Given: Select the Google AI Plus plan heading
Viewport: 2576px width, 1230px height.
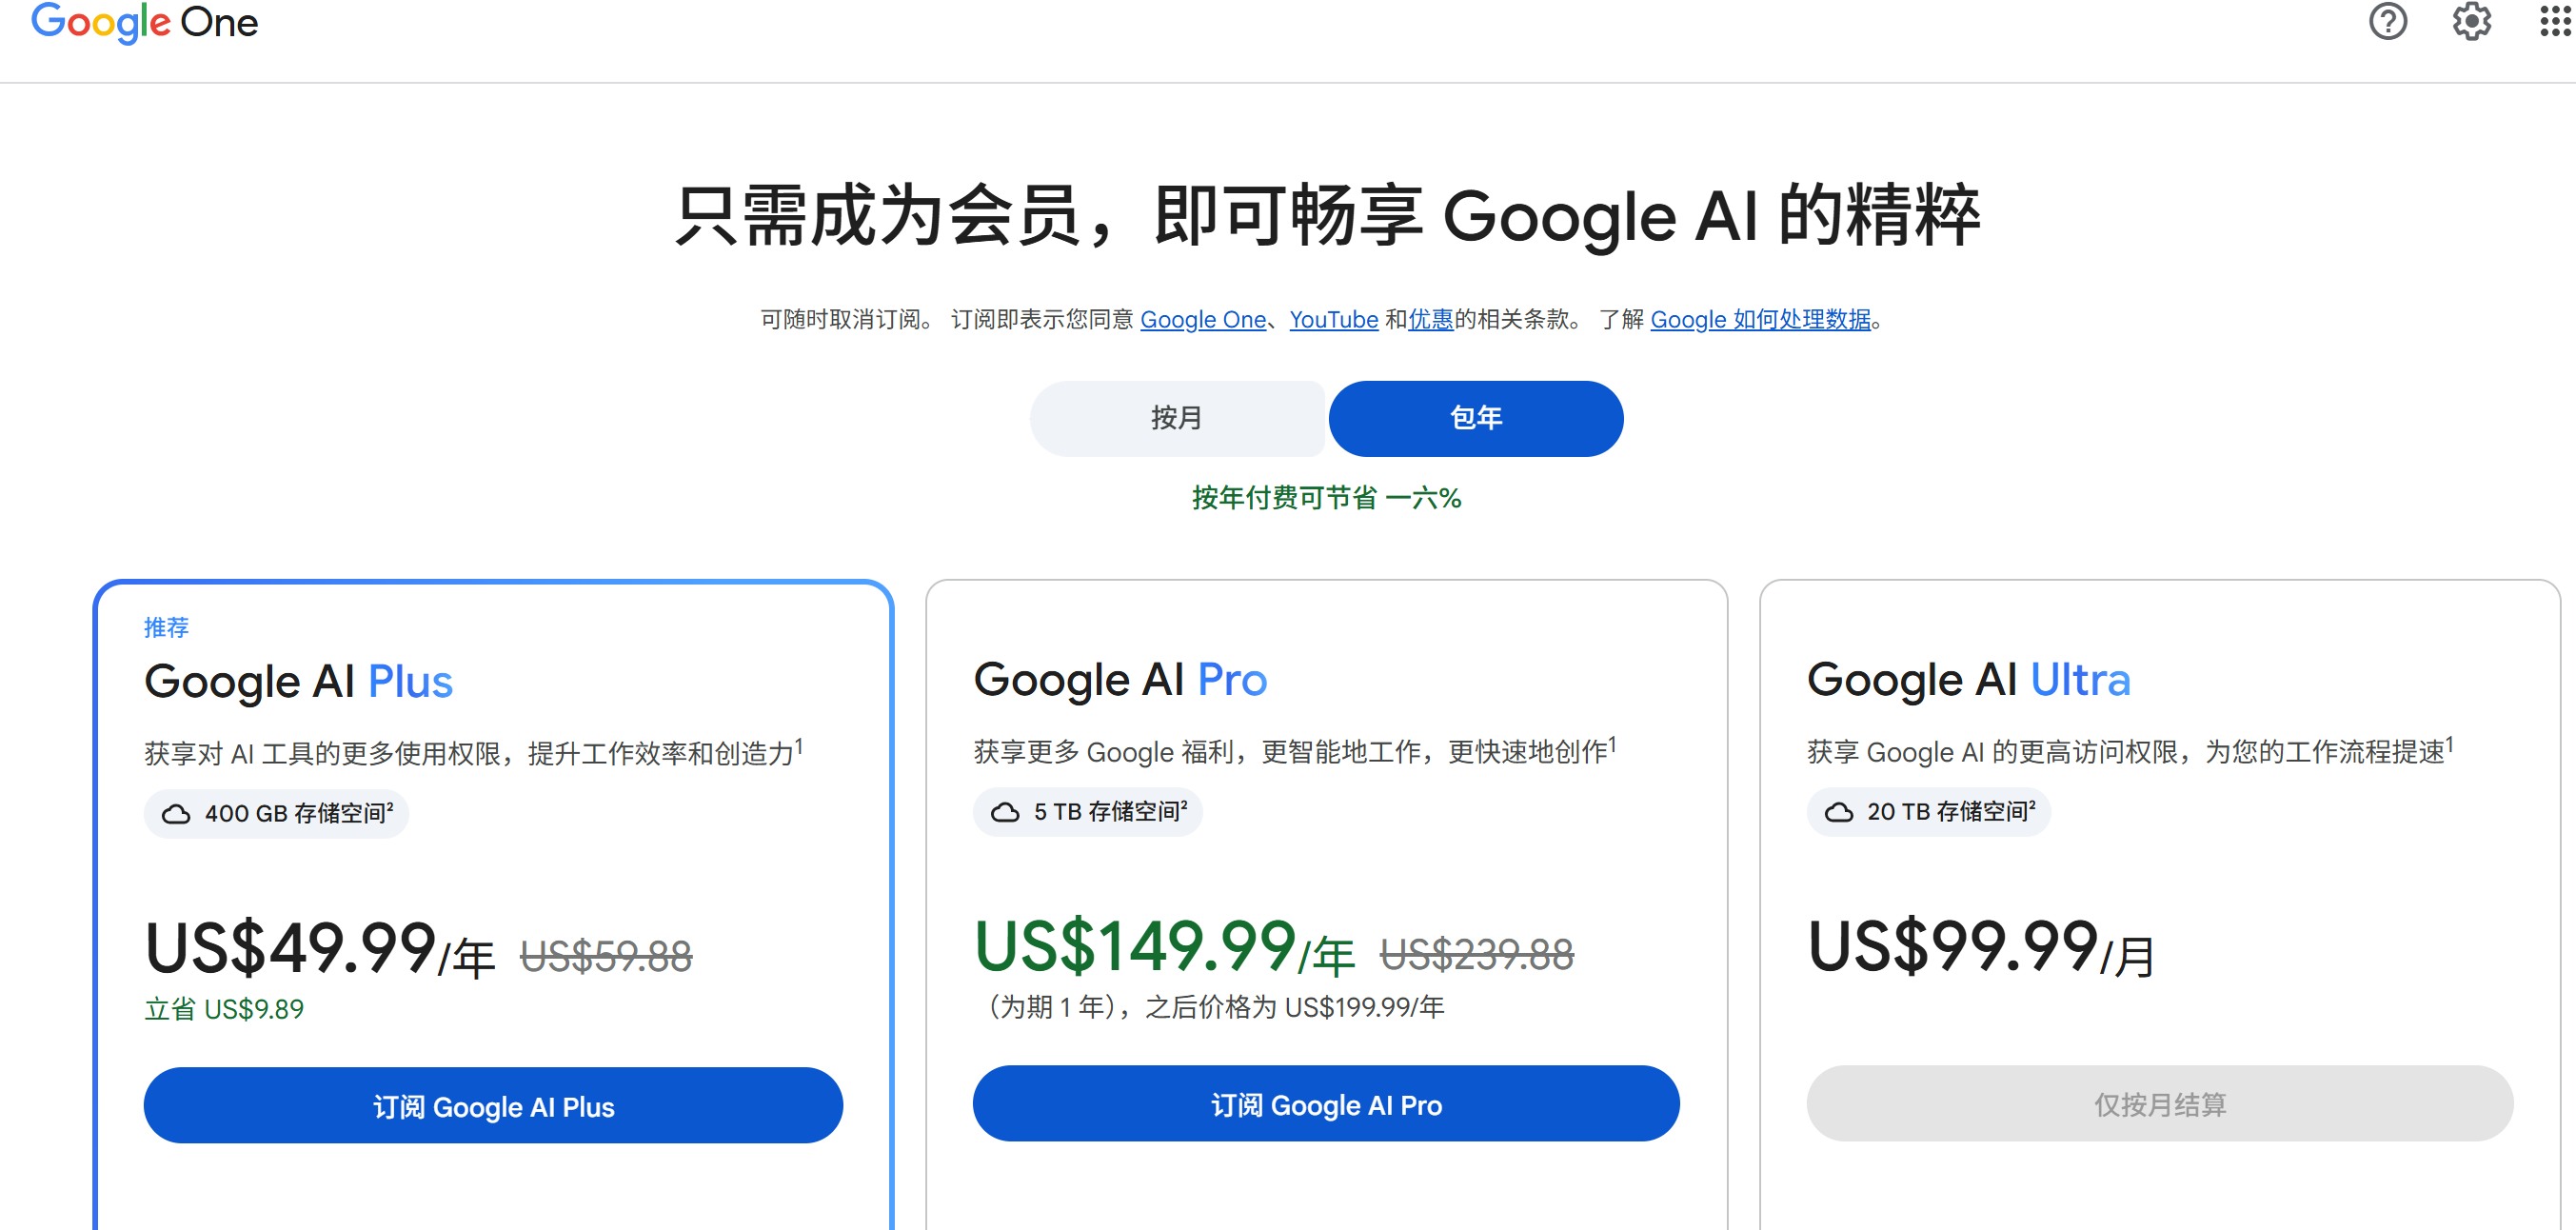Looking at the screenshot, I should click(x=298, y=682).
